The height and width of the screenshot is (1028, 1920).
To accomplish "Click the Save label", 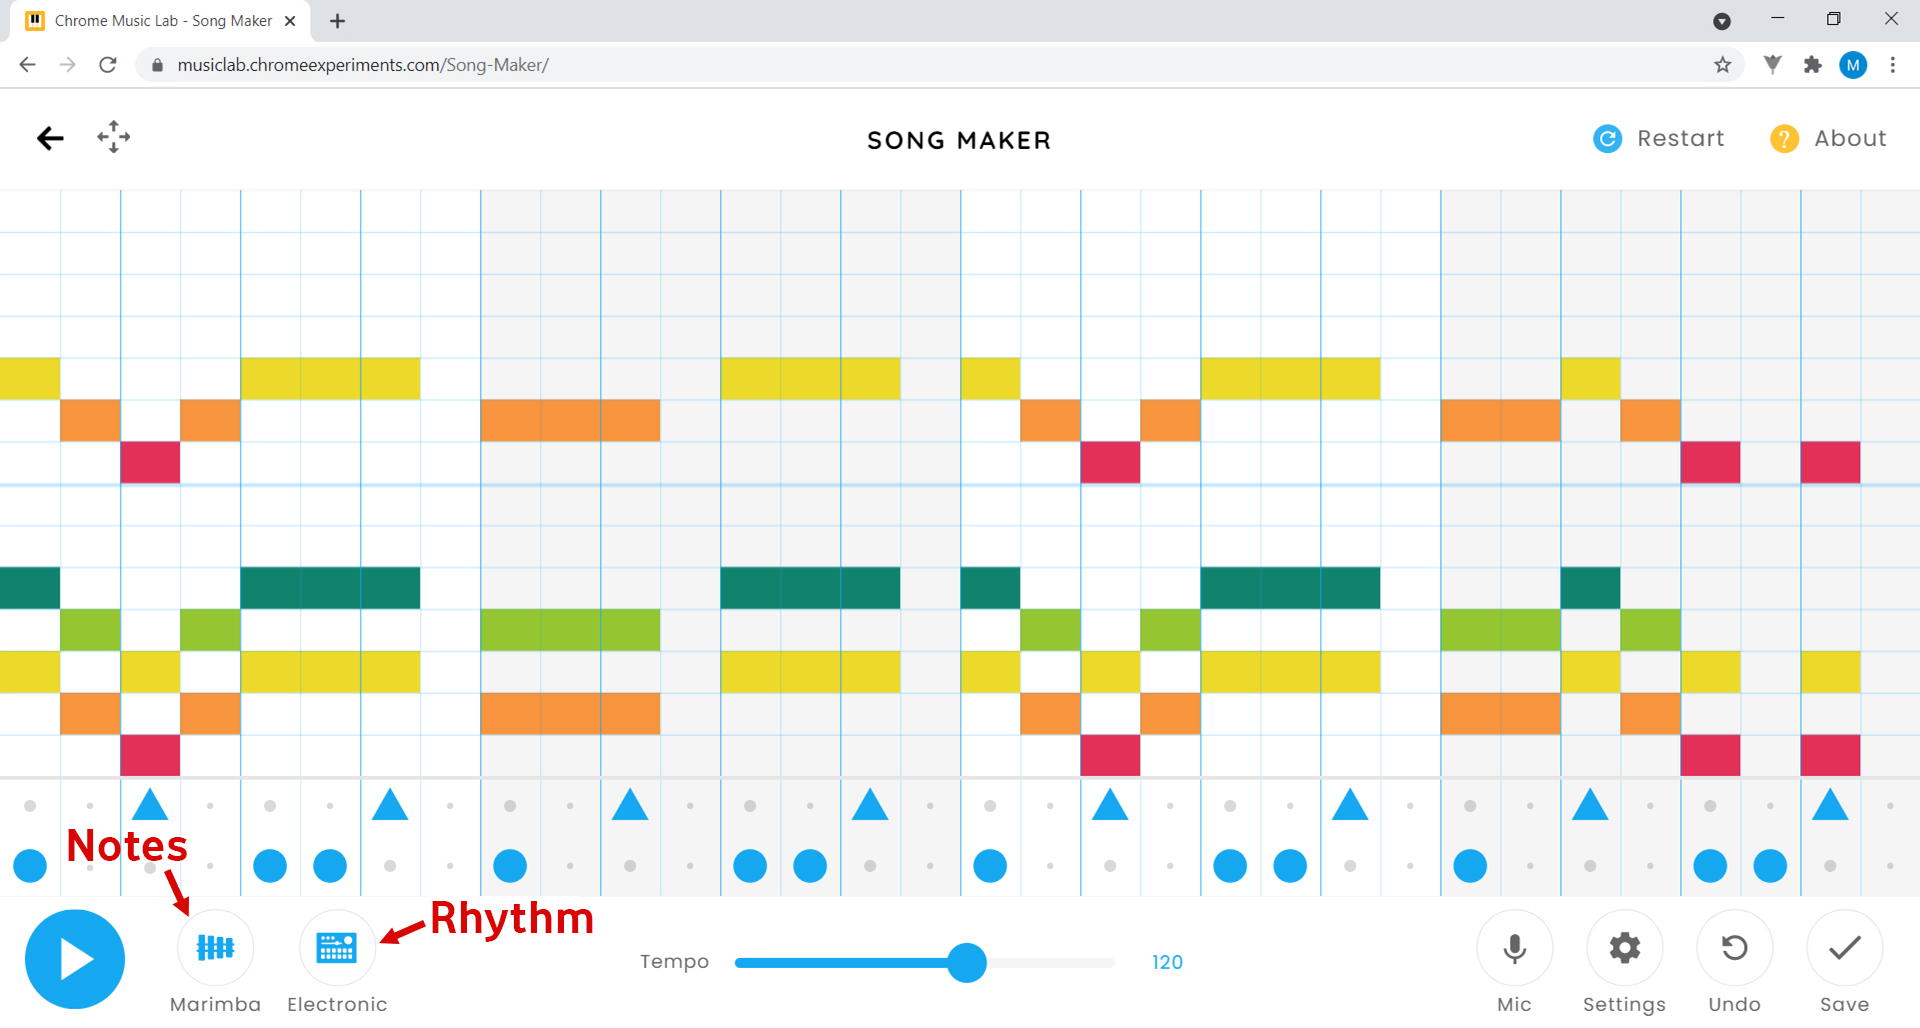I will 1844,1004.
